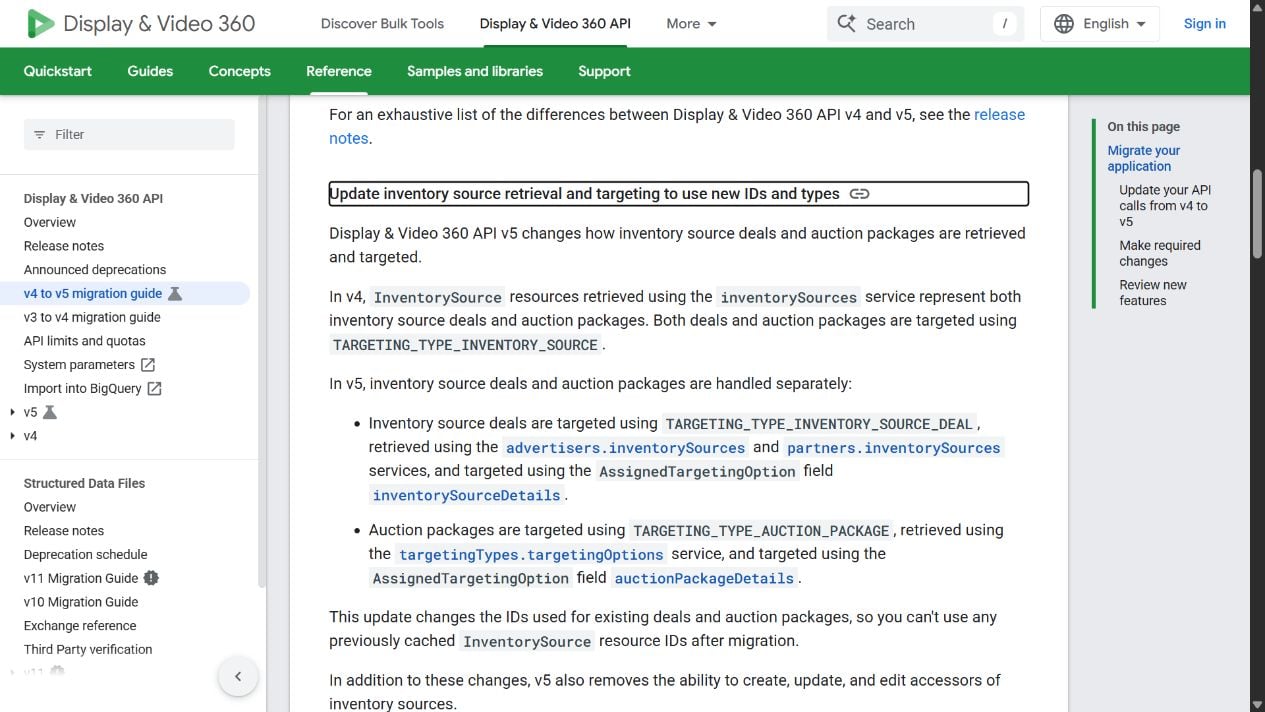This screenshot has width=1265, height=712.
Task: Open the Discover Bulk Tools tab
Action: (382, 23)
